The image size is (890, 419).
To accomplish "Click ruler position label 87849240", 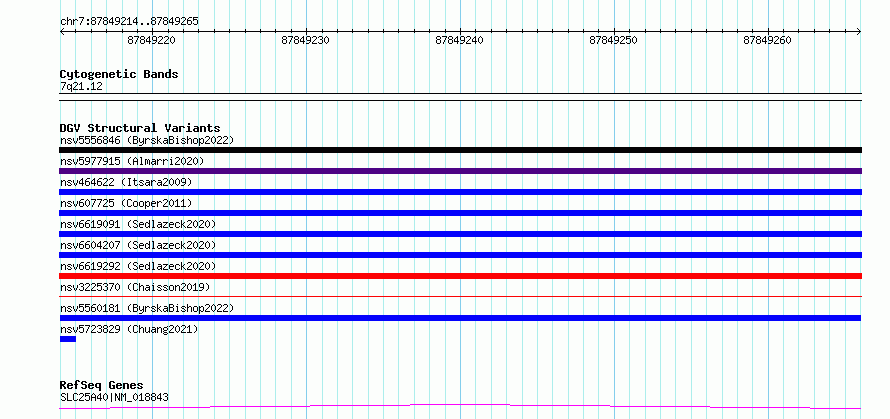I will click(x=460, y=40).
